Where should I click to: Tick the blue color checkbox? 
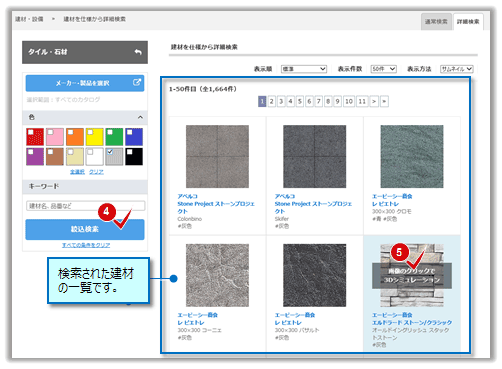pos(130,132)
